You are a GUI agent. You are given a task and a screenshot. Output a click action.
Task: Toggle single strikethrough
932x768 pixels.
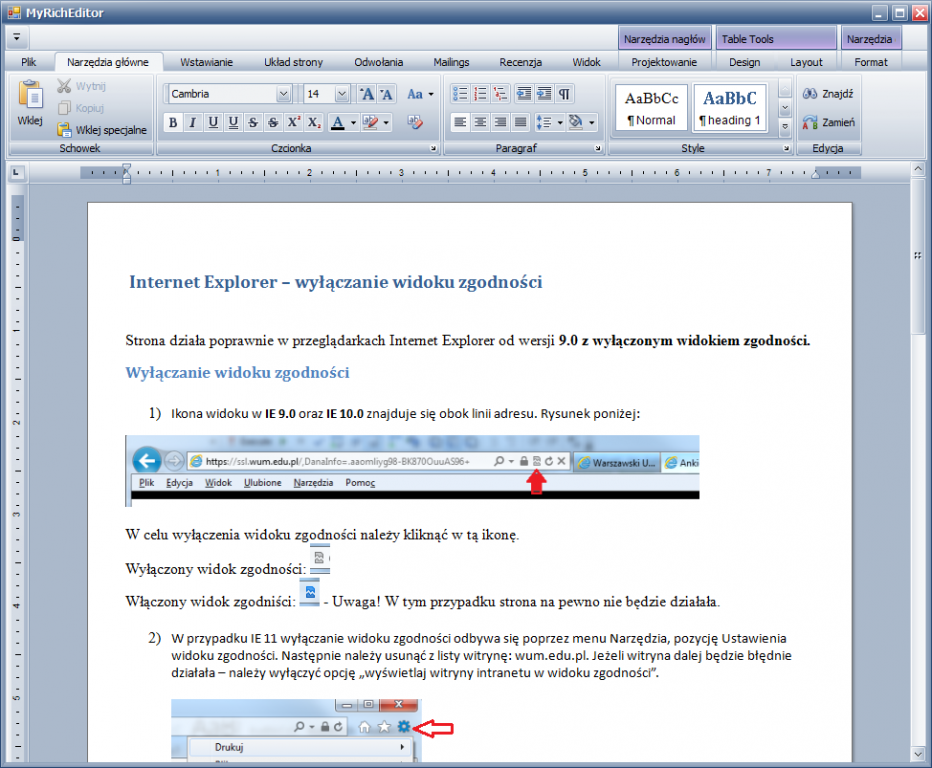click(x=253, y=122)
